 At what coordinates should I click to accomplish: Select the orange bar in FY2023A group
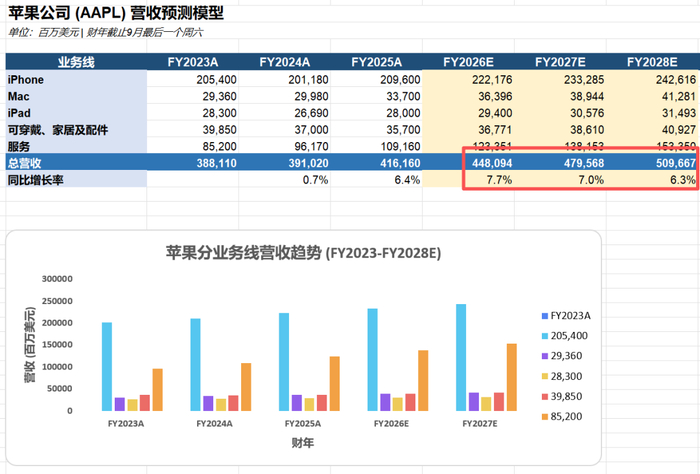point(158,390)
